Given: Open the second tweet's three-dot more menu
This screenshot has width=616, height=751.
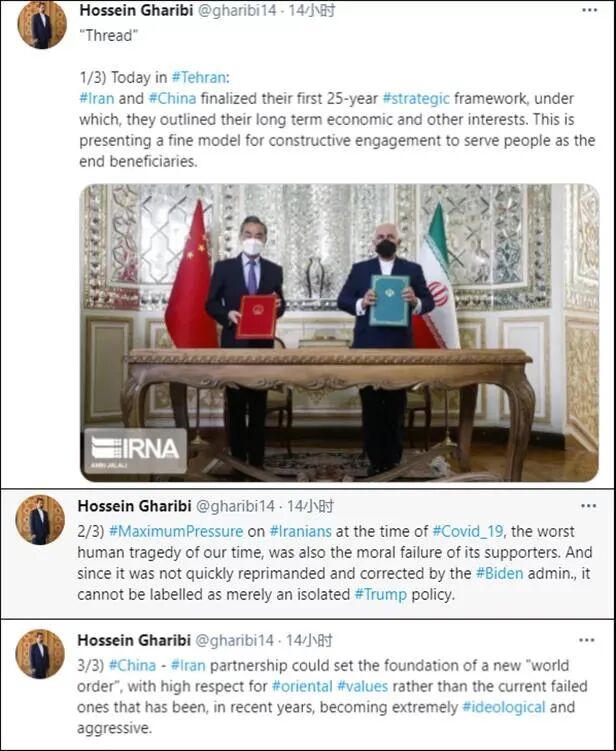Looking at the screenshot, I should [588, 506].
